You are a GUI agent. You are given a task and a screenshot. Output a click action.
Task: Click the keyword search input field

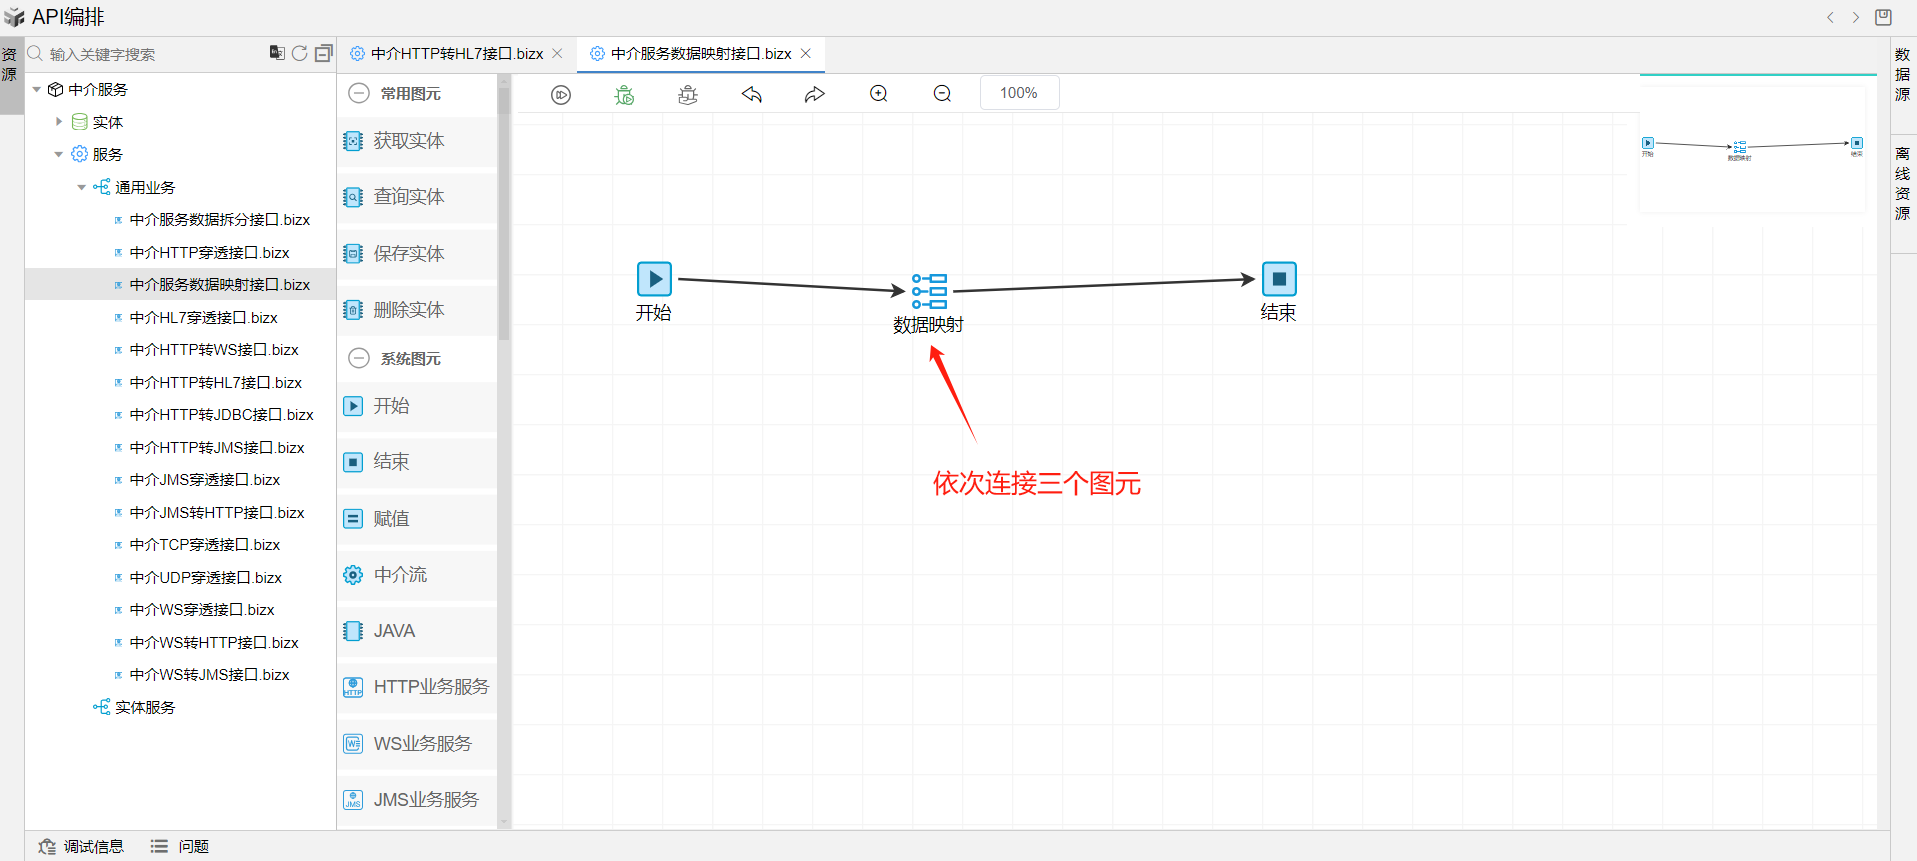tap(155, 54)
